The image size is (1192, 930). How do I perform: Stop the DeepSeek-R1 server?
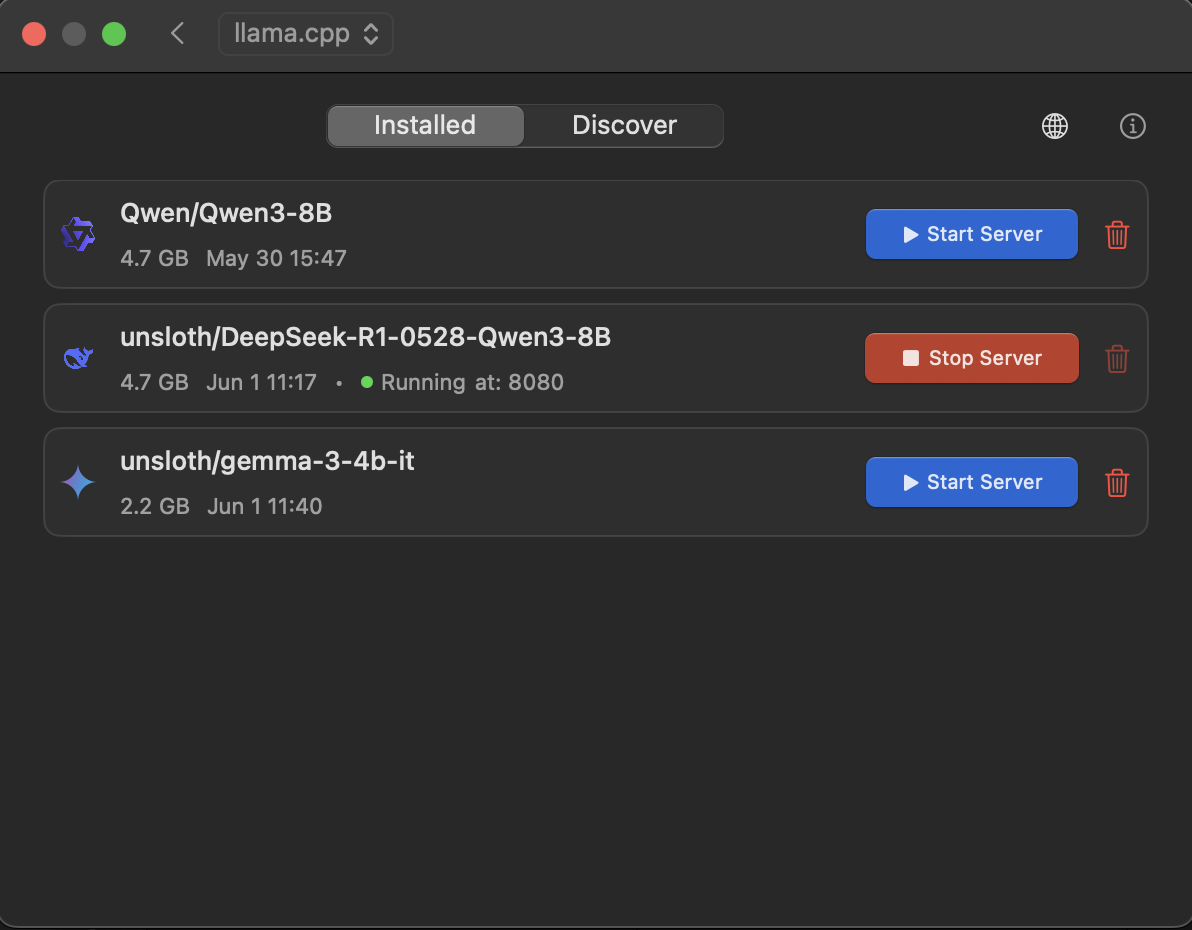point(971,358)
